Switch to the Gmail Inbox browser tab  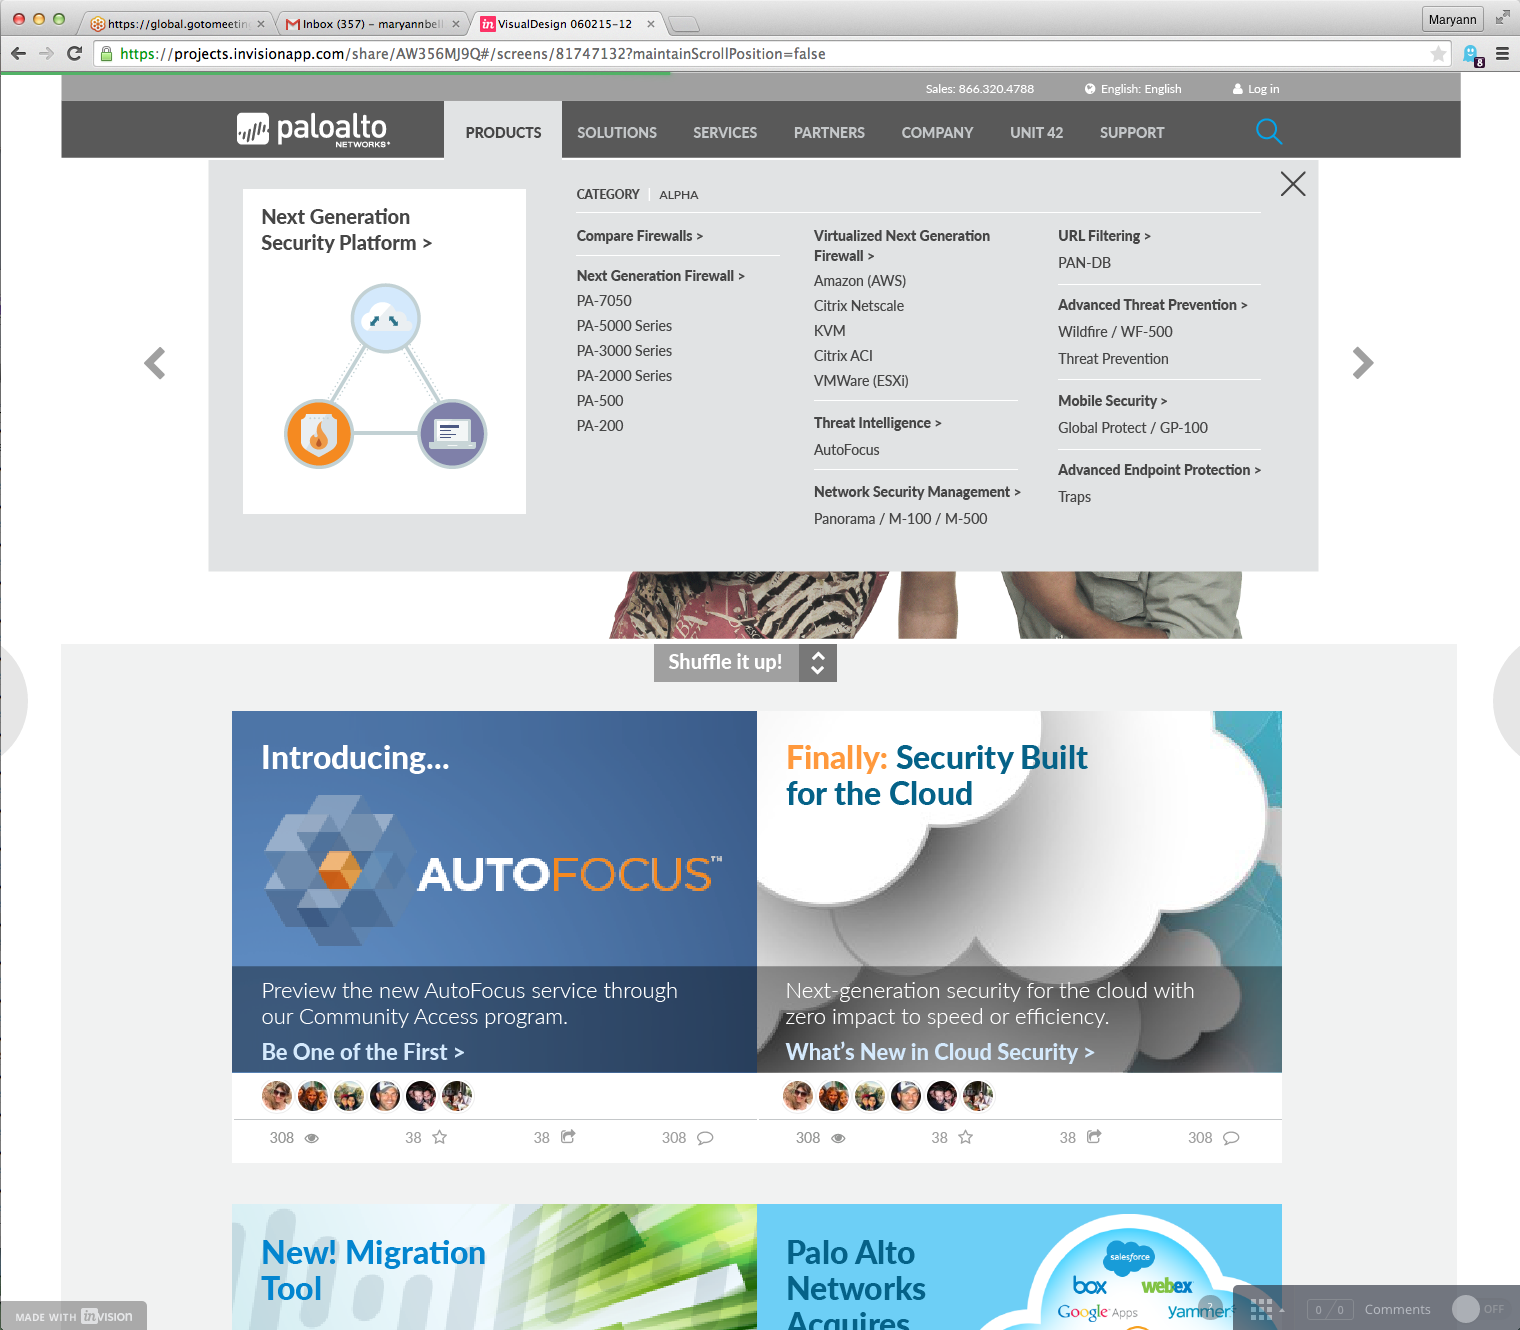[x=370, y=22]
